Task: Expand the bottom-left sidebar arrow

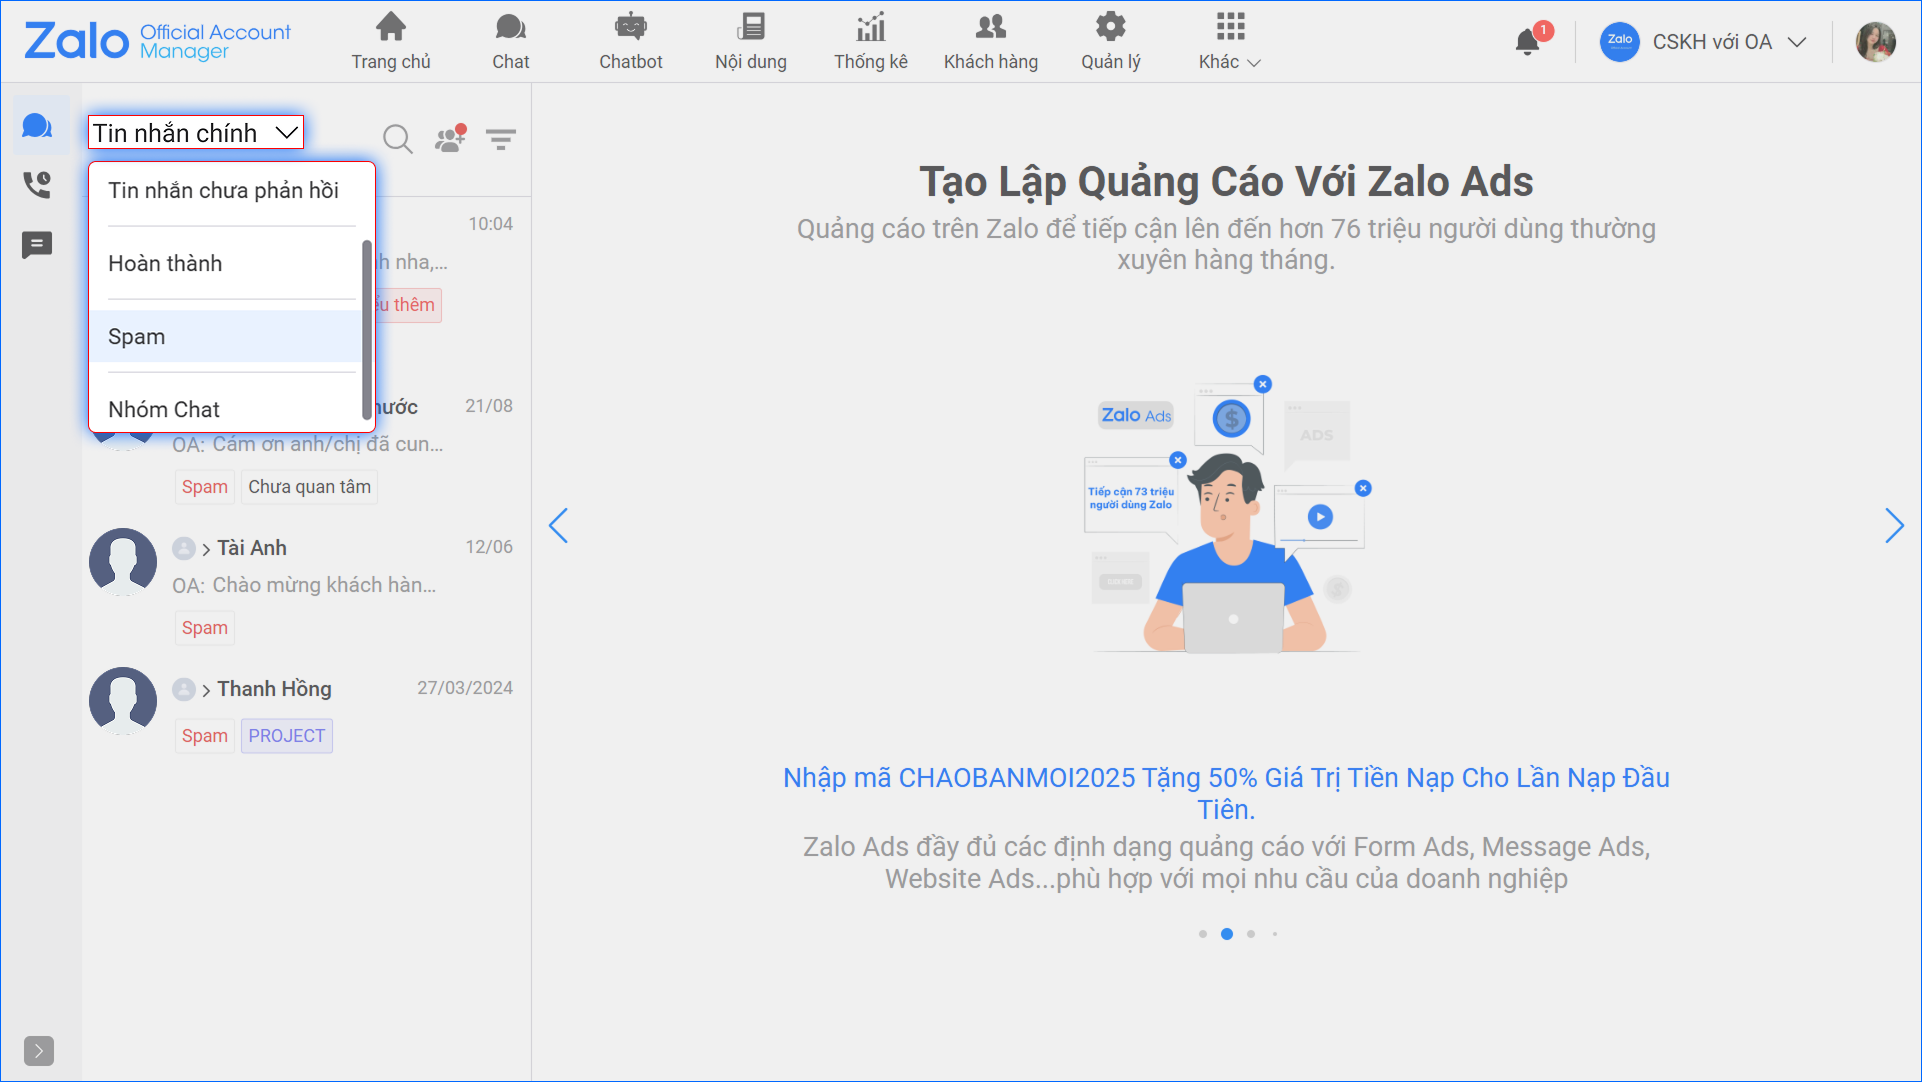Action: (x=39, y=1050)
